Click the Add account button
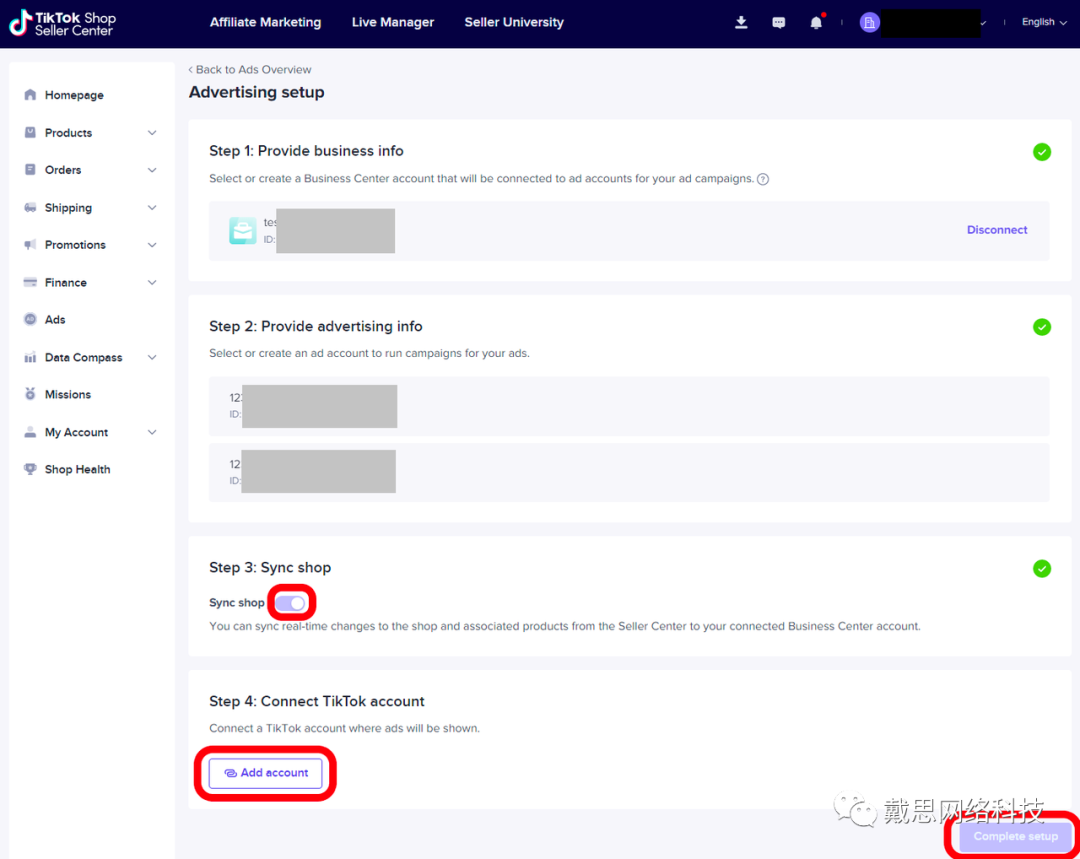 tap(266, 773)
